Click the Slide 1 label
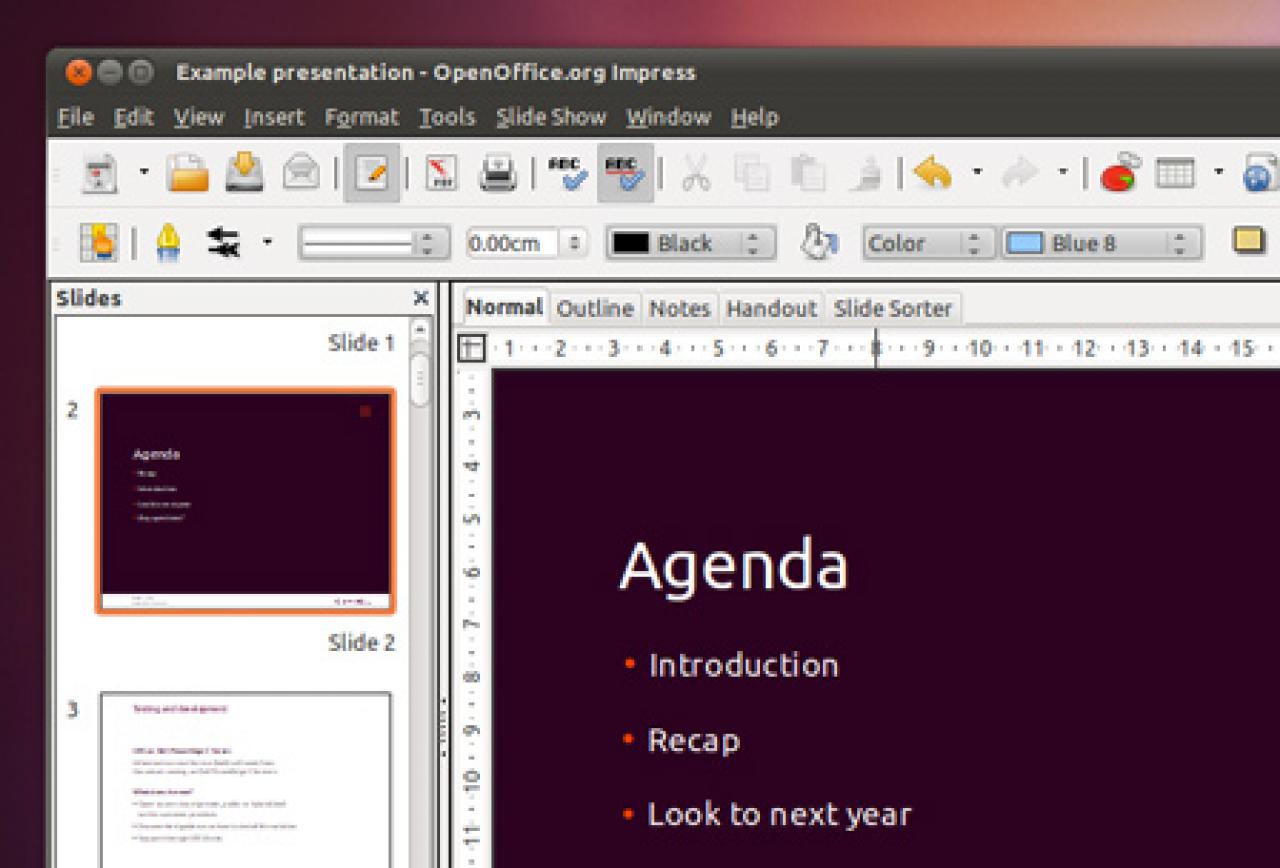The width and height of the screenshot is (1280, 868). pyautogui.click(x=361, y=343)
